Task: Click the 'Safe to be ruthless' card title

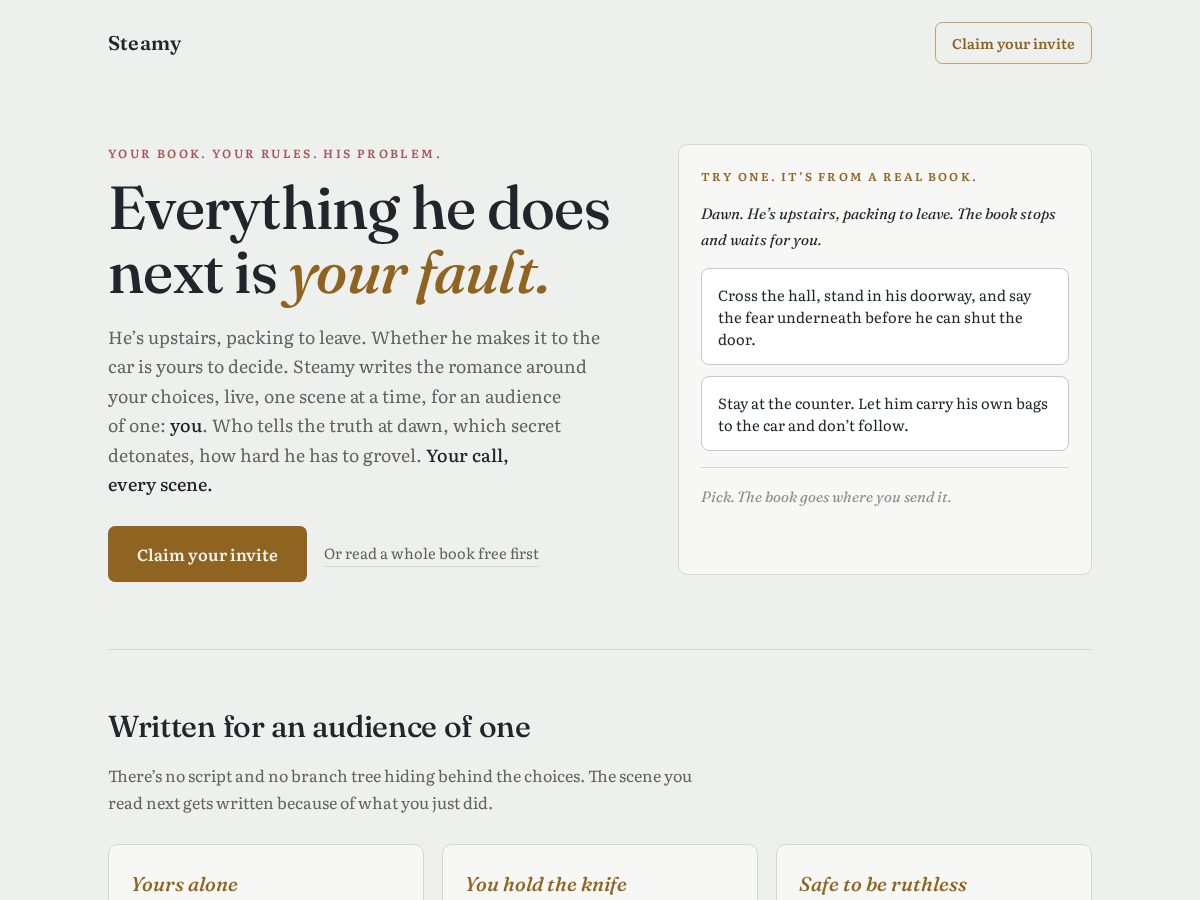Action: tap(883, 885)
